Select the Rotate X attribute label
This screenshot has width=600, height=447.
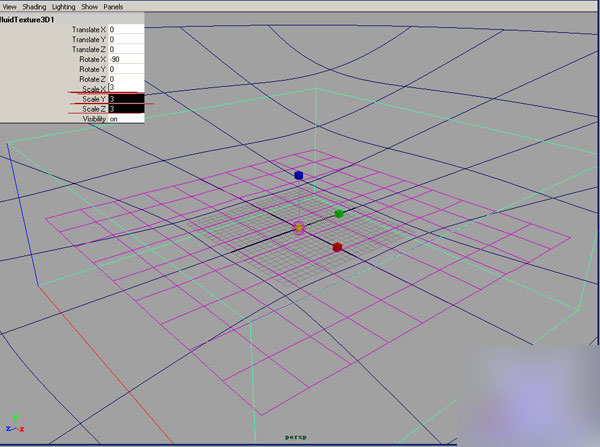(x=92, y=59)
